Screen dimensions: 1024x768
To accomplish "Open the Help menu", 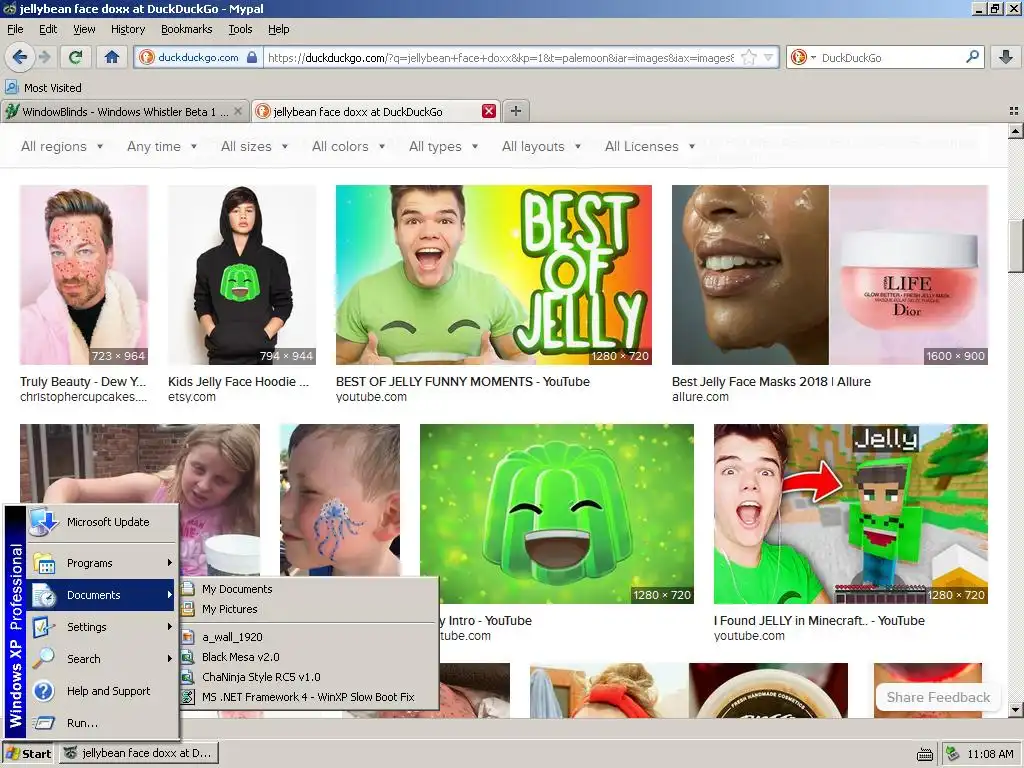I will [x=279, y=29].
